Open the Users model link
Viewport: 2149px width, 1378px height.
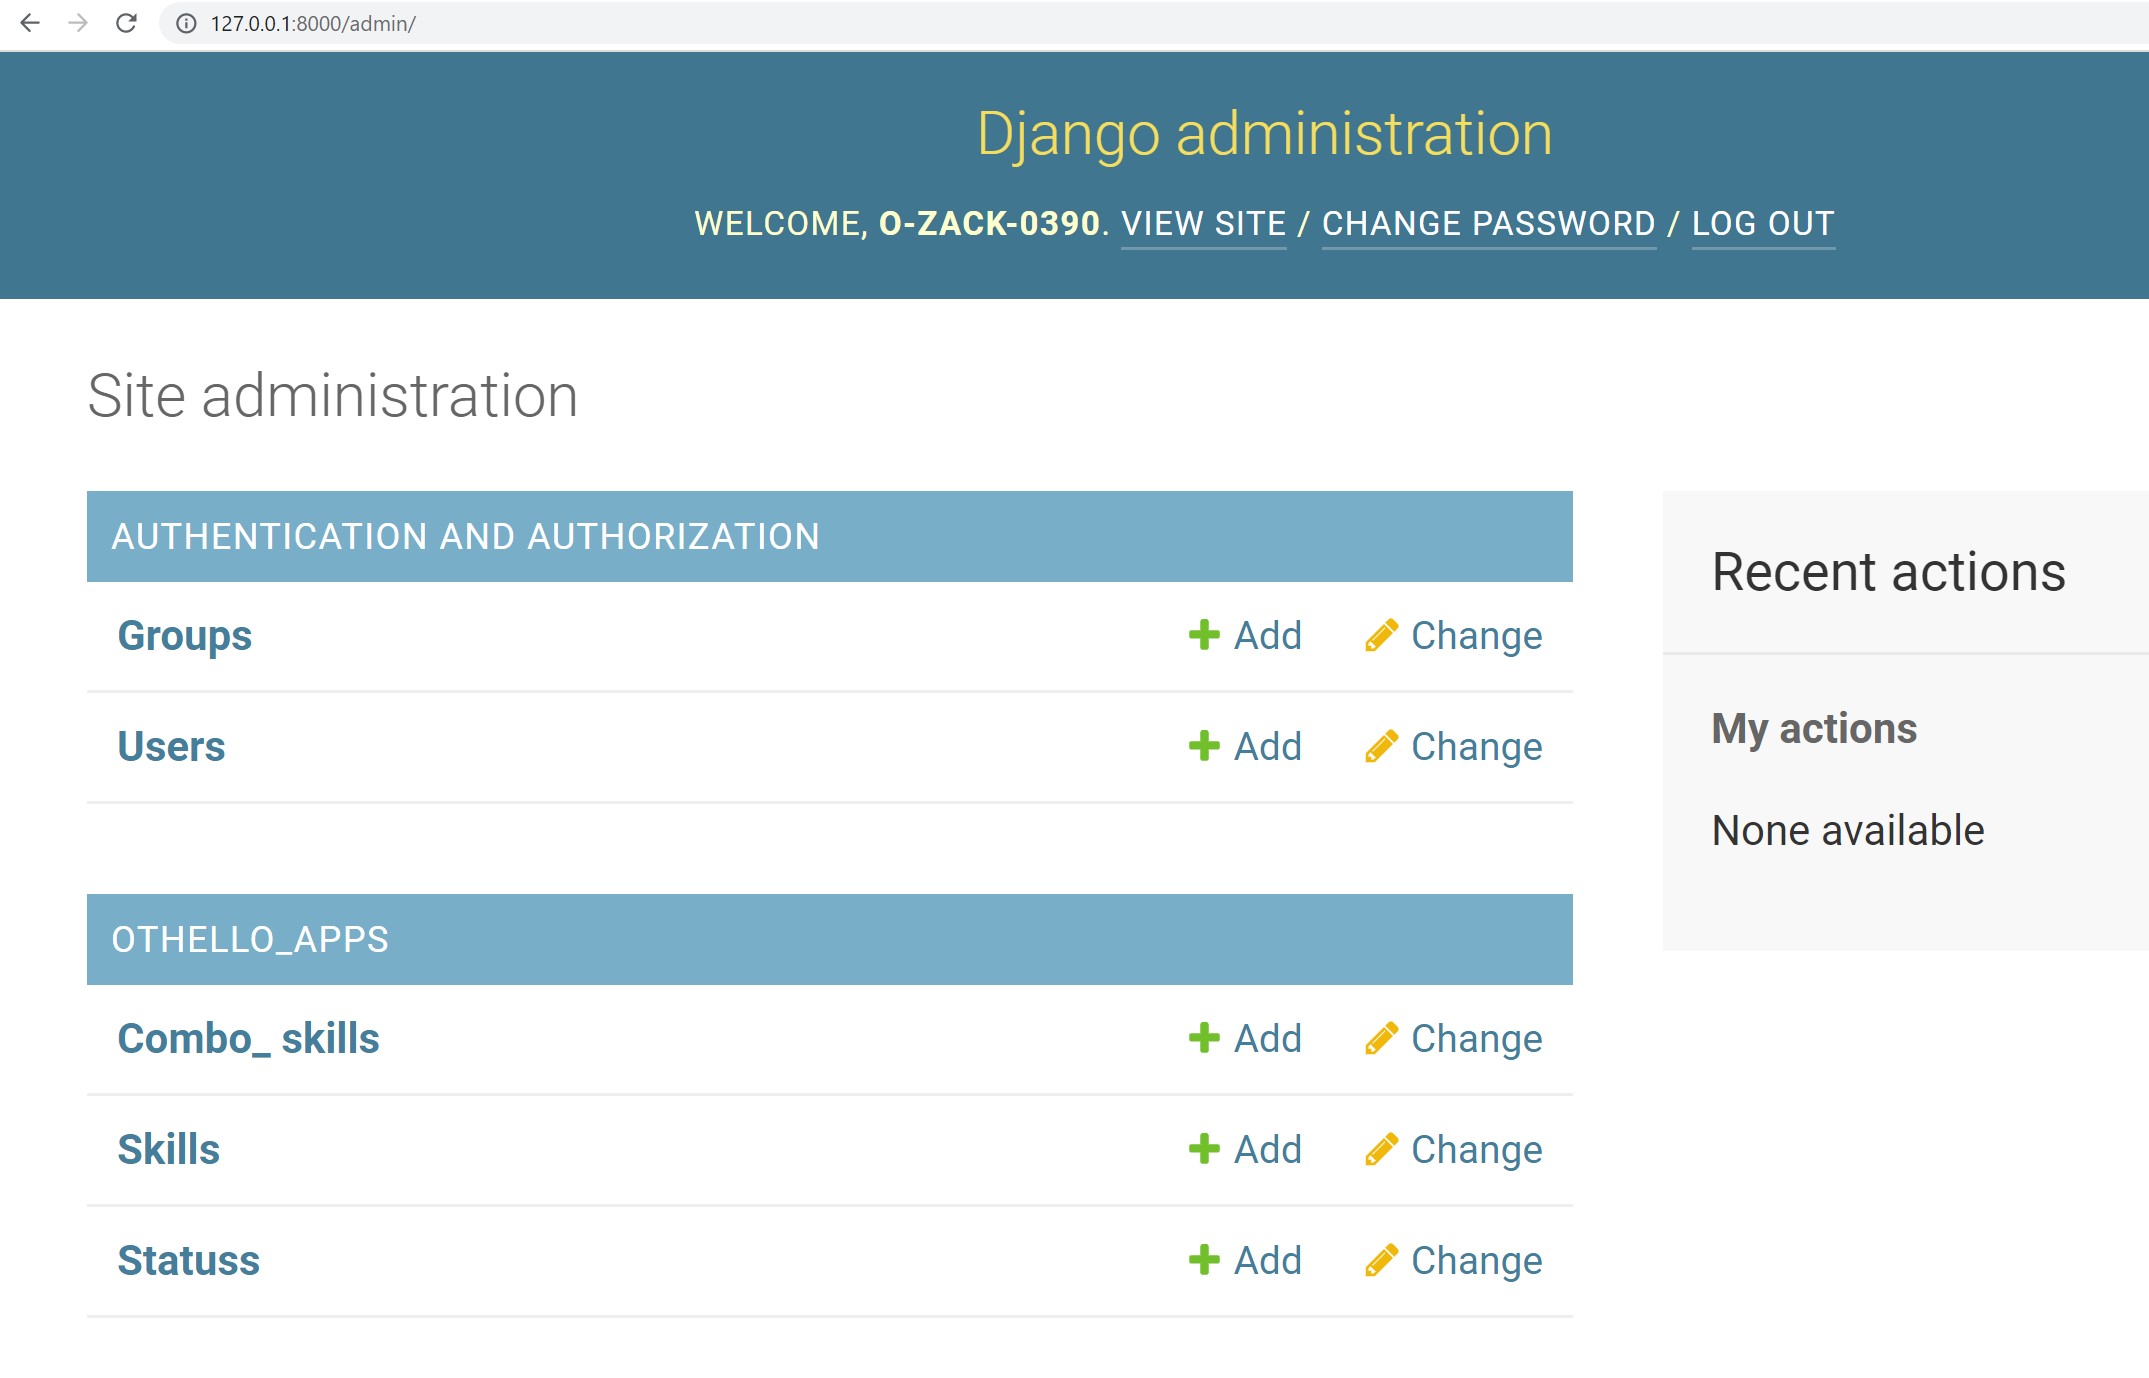pyautogui.click(x=171, y=747)
